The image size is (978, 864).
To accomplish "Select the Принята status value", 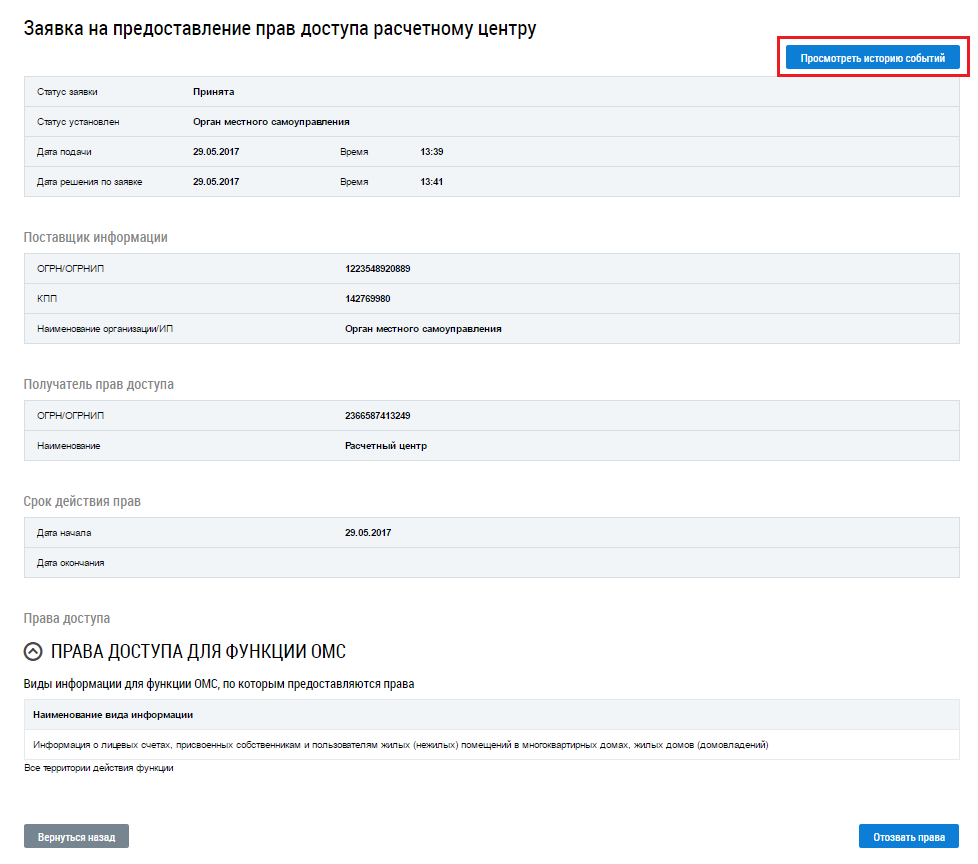I will click(213, 92).
